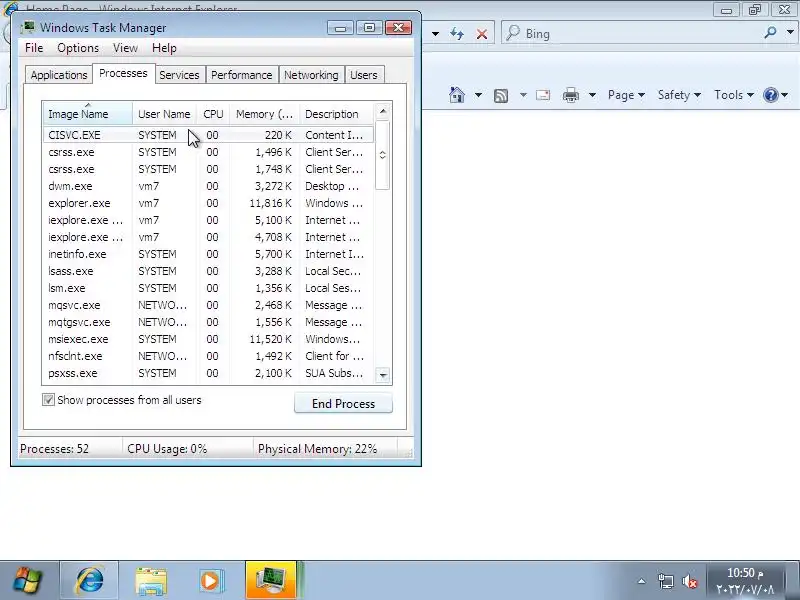The image size is (800, 600).
Task: Select the mqsvc.exe process row
Action: pyautogui.click(x=208, y=305)
